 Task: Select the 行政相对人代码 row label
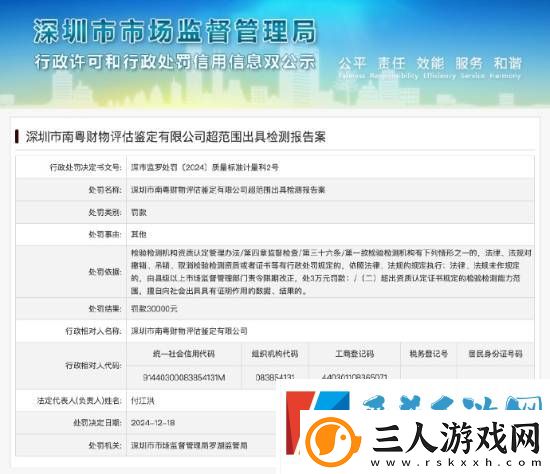(x=94, y=366)
